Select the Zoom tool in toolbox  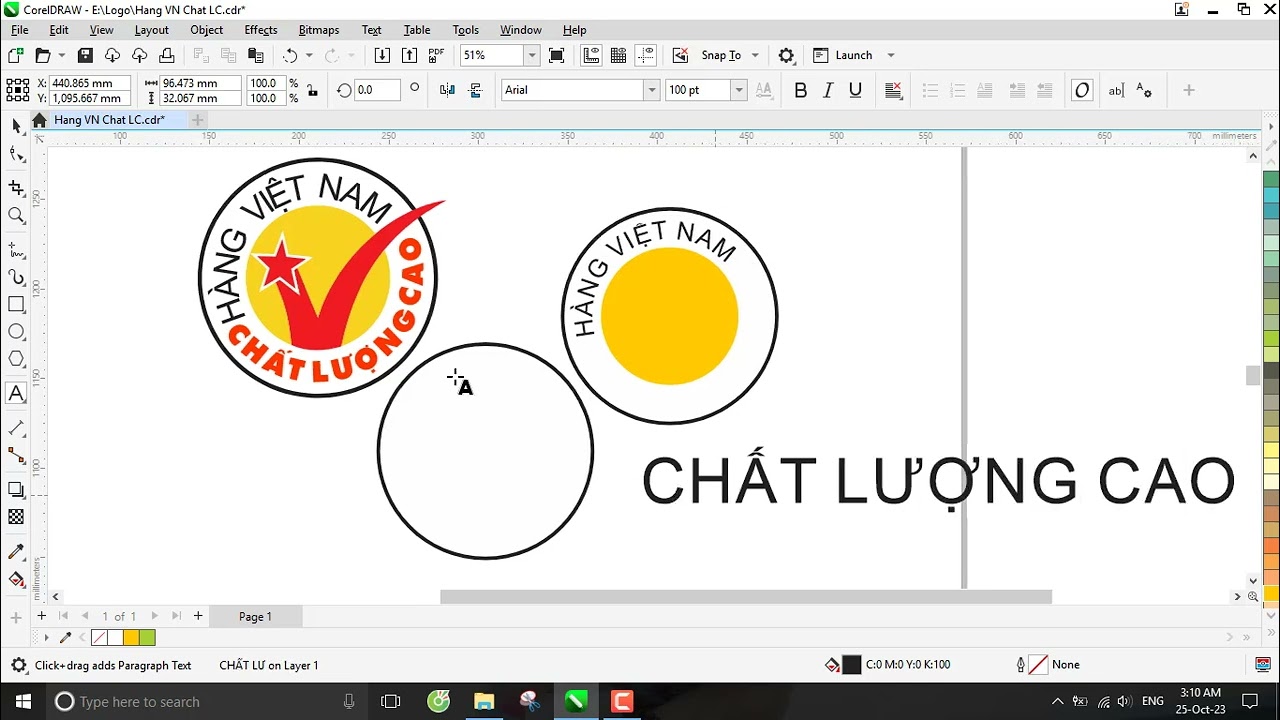(x=16, y=215)
